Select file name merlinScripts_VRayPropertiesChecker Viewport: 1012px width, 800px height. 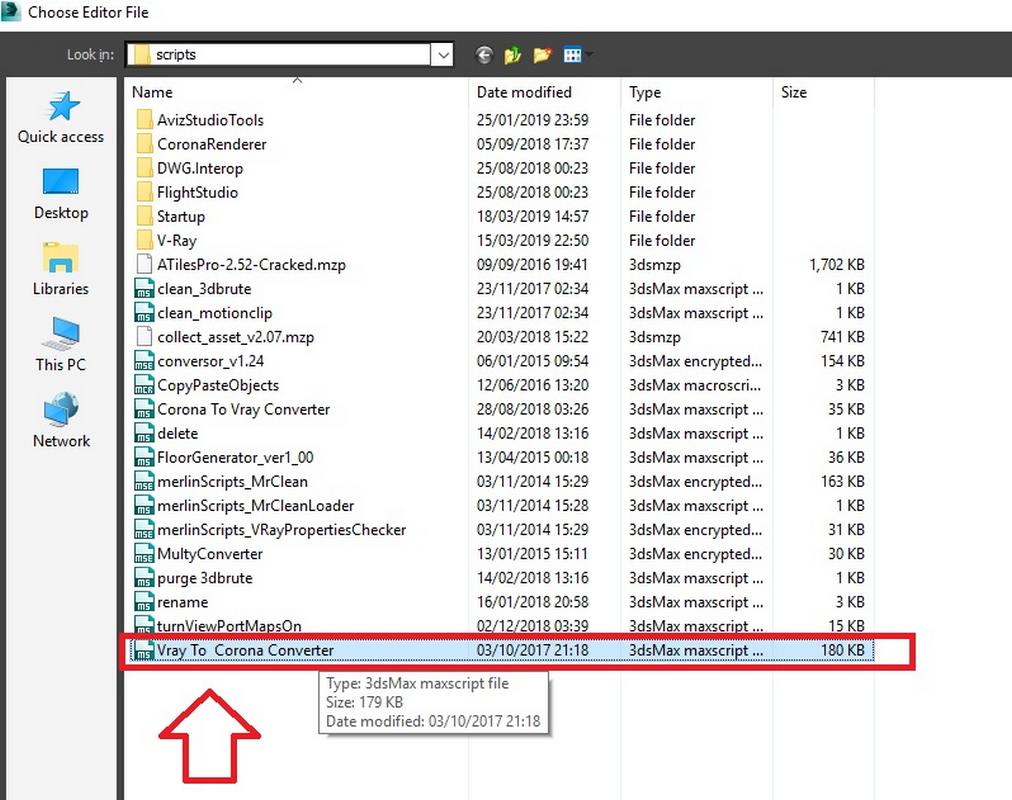pos(281,530)
